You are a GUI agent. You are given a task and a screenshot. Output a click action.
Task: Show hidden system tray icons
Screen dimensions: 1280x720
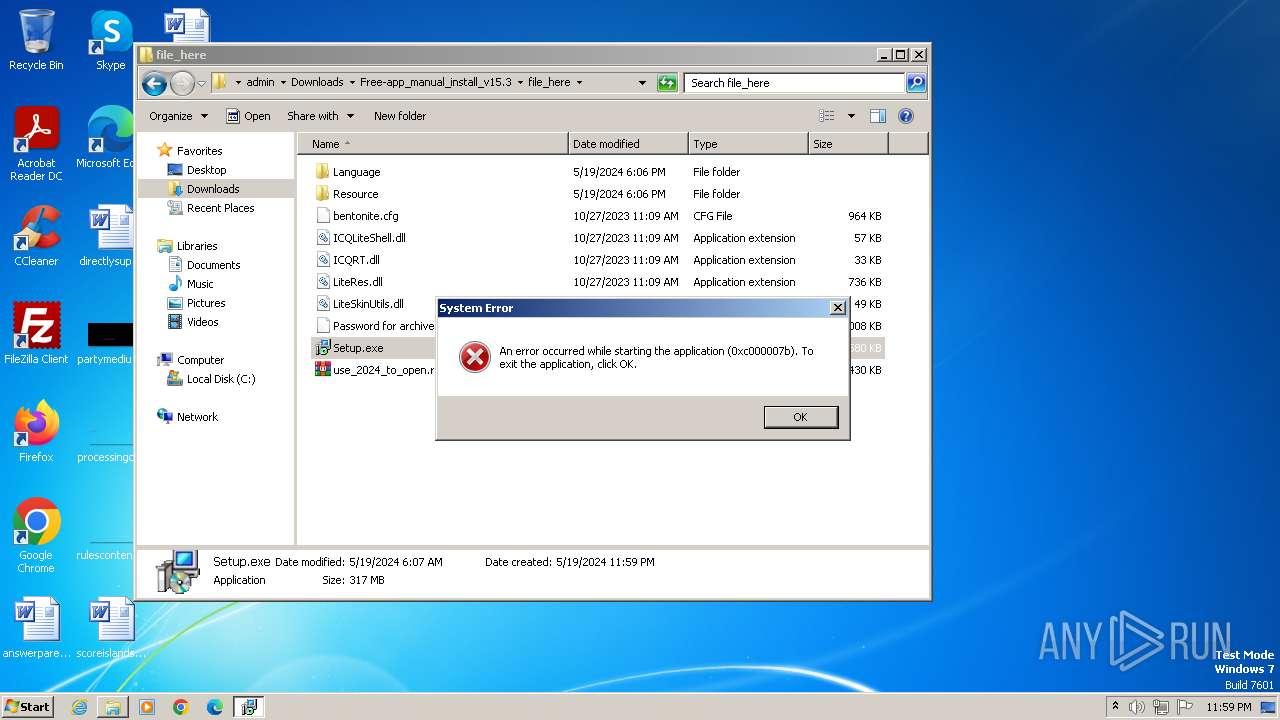(x=1115, y=707)
